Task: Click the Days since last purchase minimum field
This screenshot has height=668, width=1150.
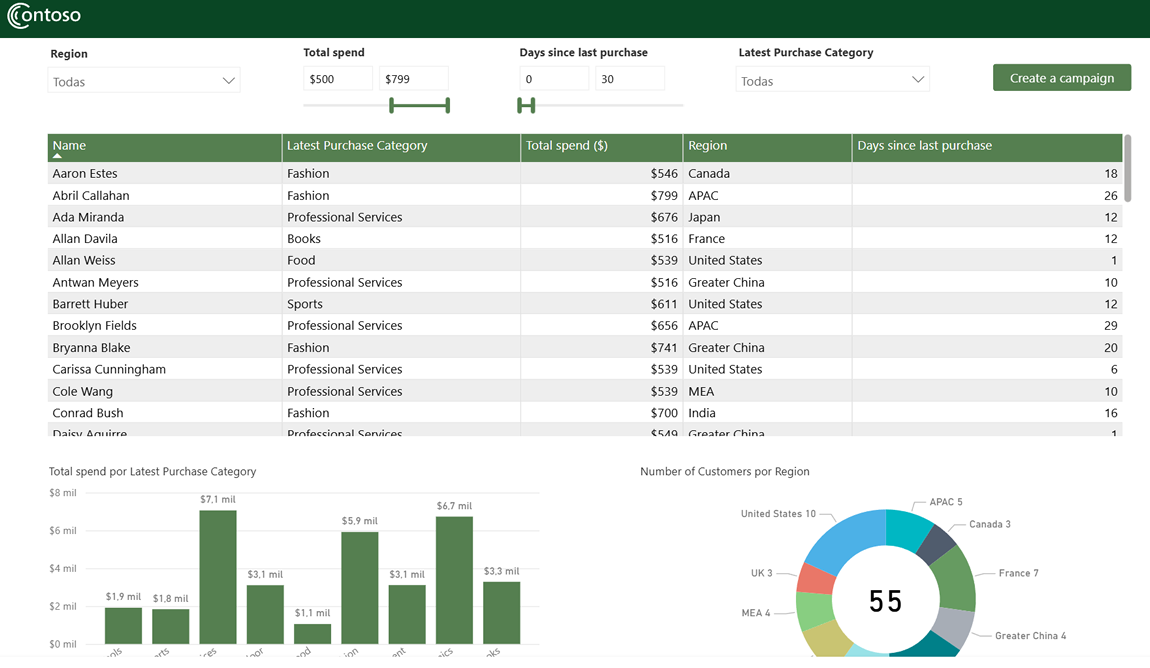Action: point(554,79)
